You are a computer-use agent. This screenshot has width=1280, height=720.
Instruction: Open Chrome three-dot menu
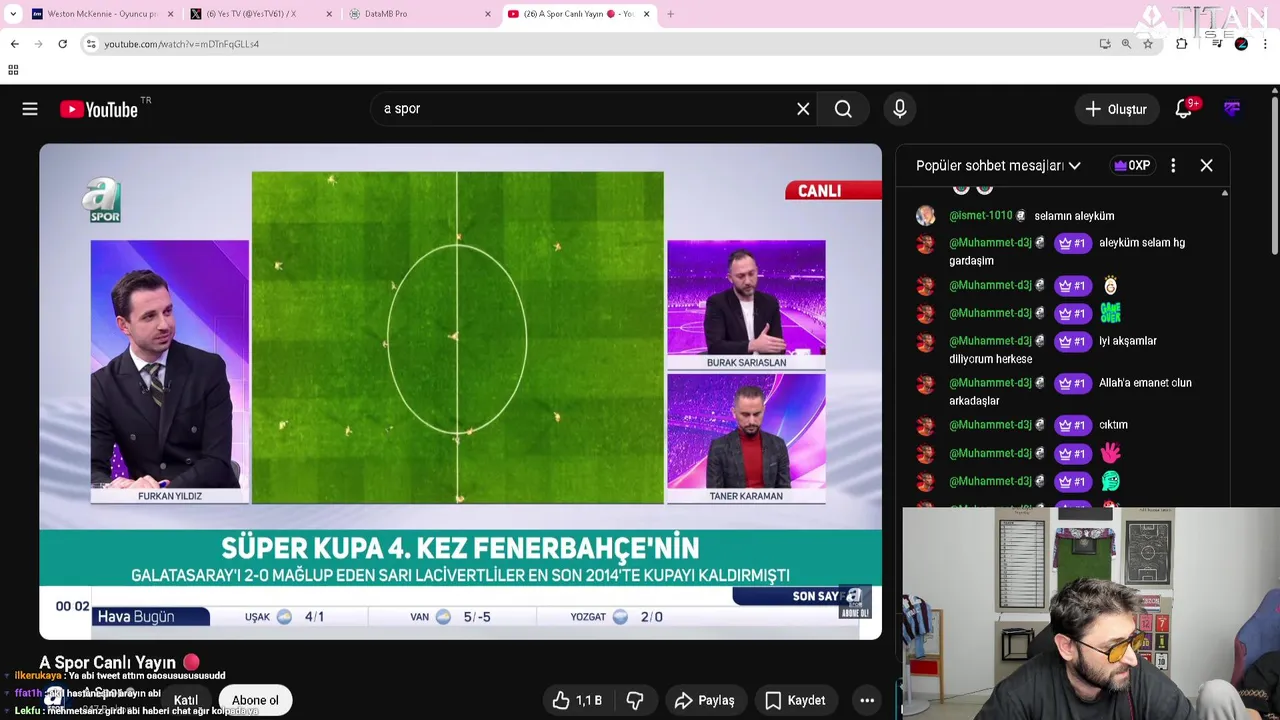[1265, 44]
